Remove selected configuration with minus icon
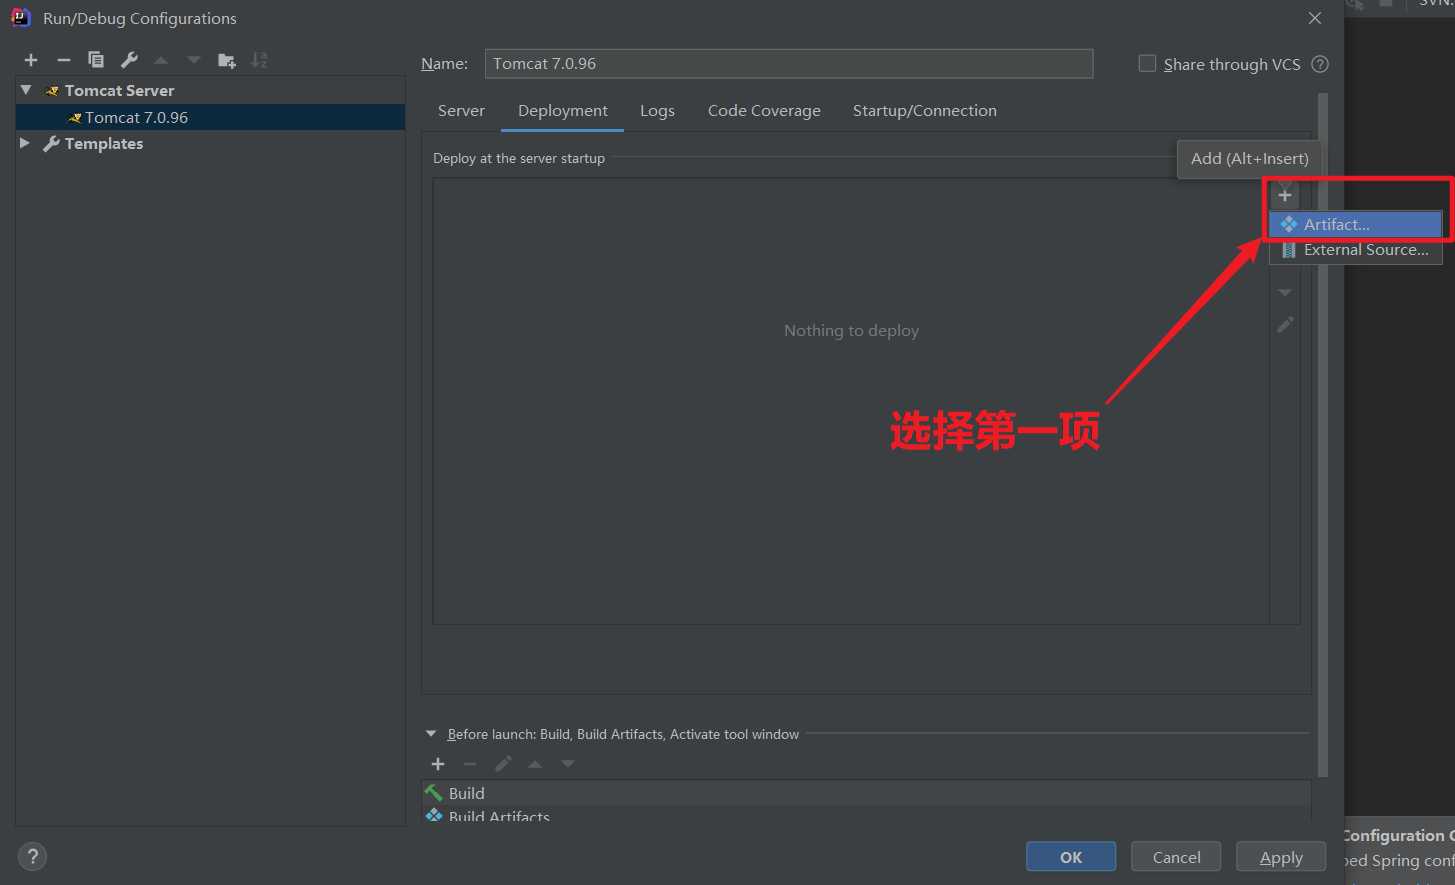 [64, 60]
